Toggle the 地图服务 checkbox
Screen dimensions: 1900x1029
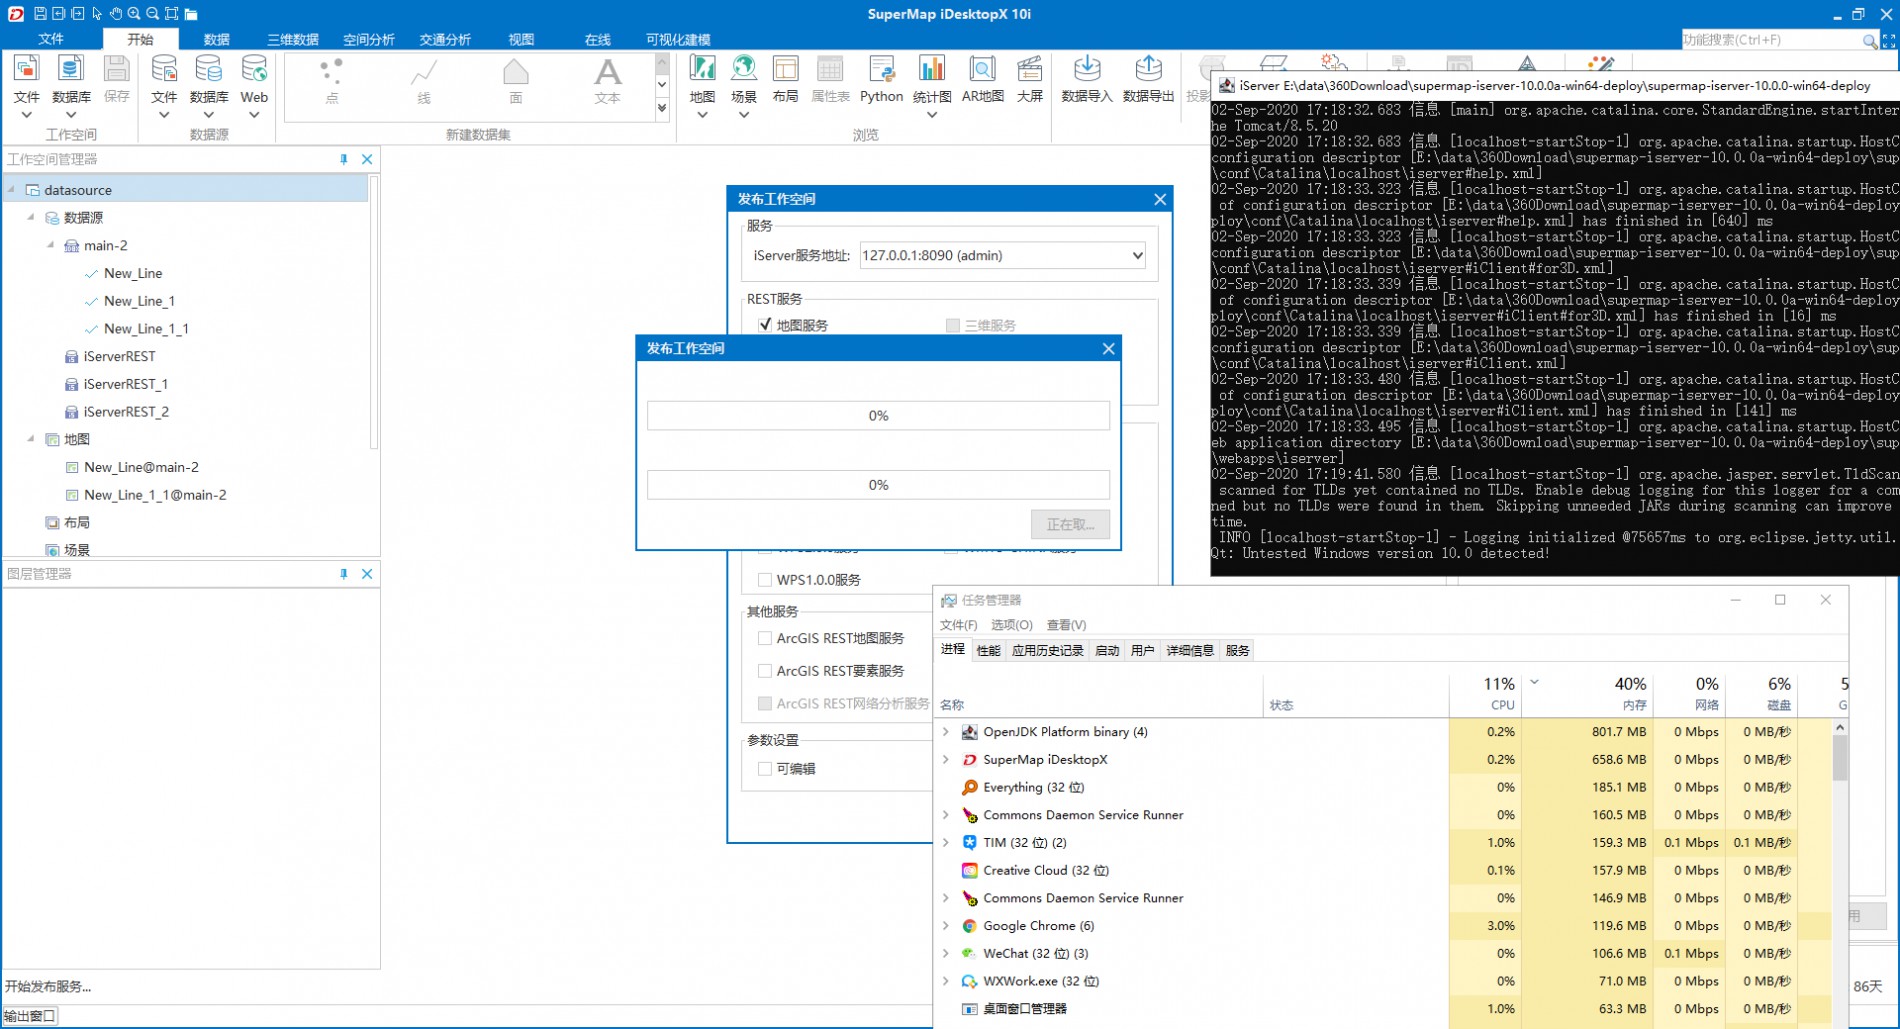tap(765, 325)
